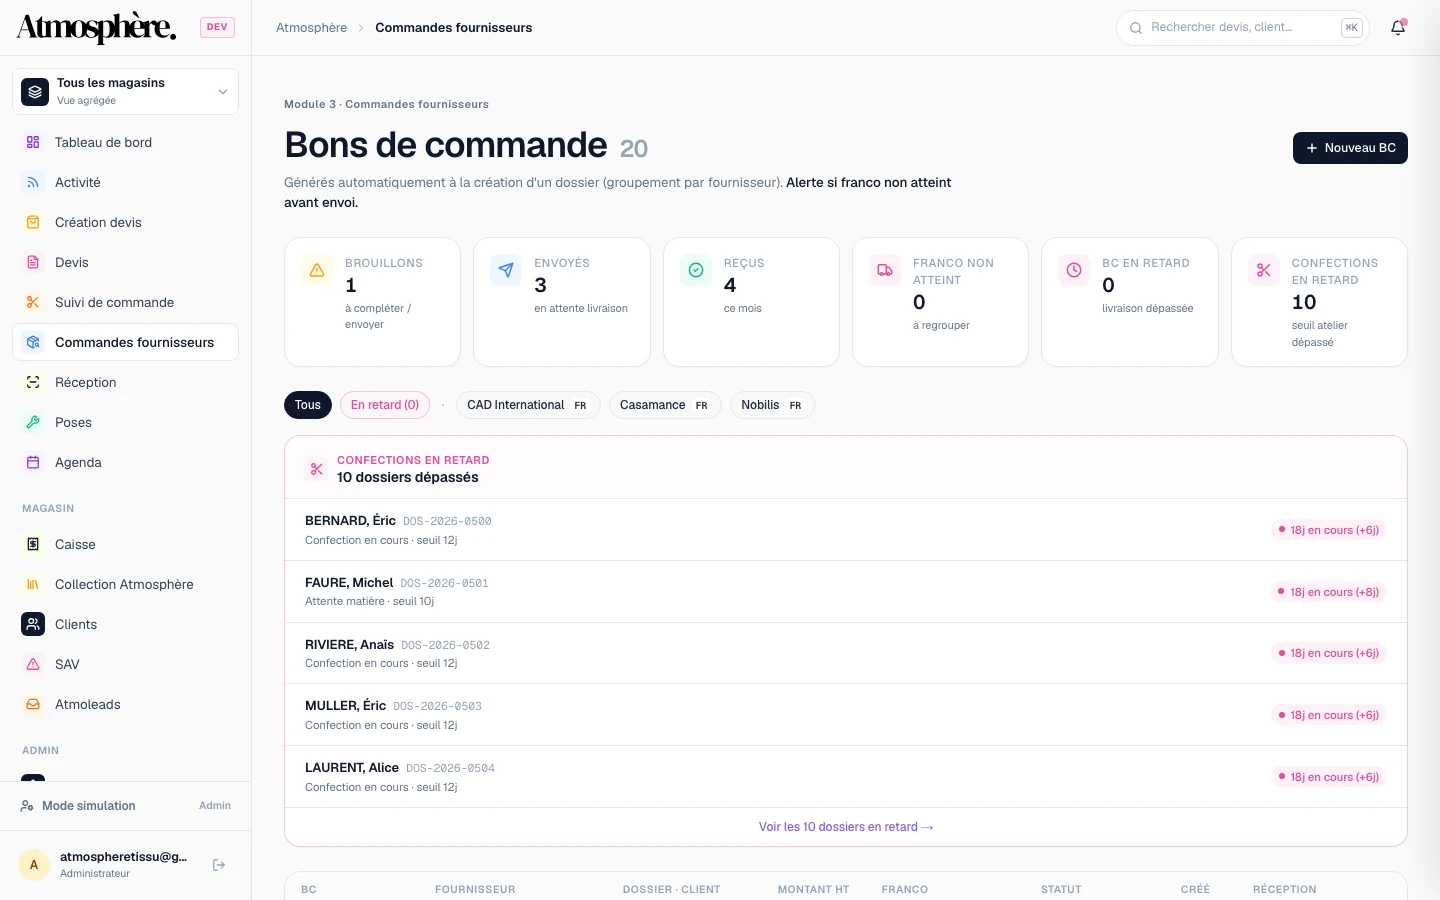Expand the Tous les magasins store selector
The width and height of the screenshot is (1440, 900).
[126, 92]
